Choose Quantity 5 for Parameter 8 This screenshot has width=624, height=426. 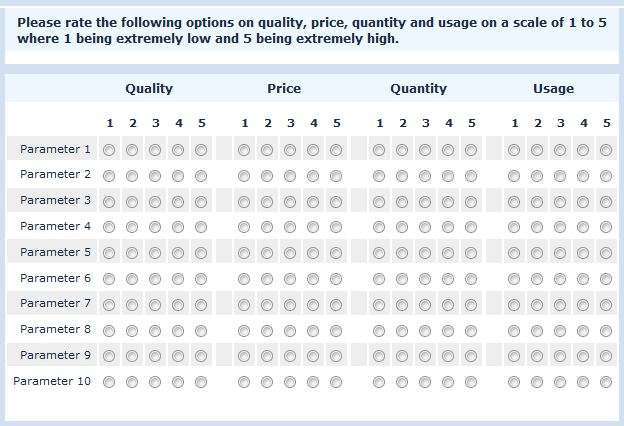[471, 330]
